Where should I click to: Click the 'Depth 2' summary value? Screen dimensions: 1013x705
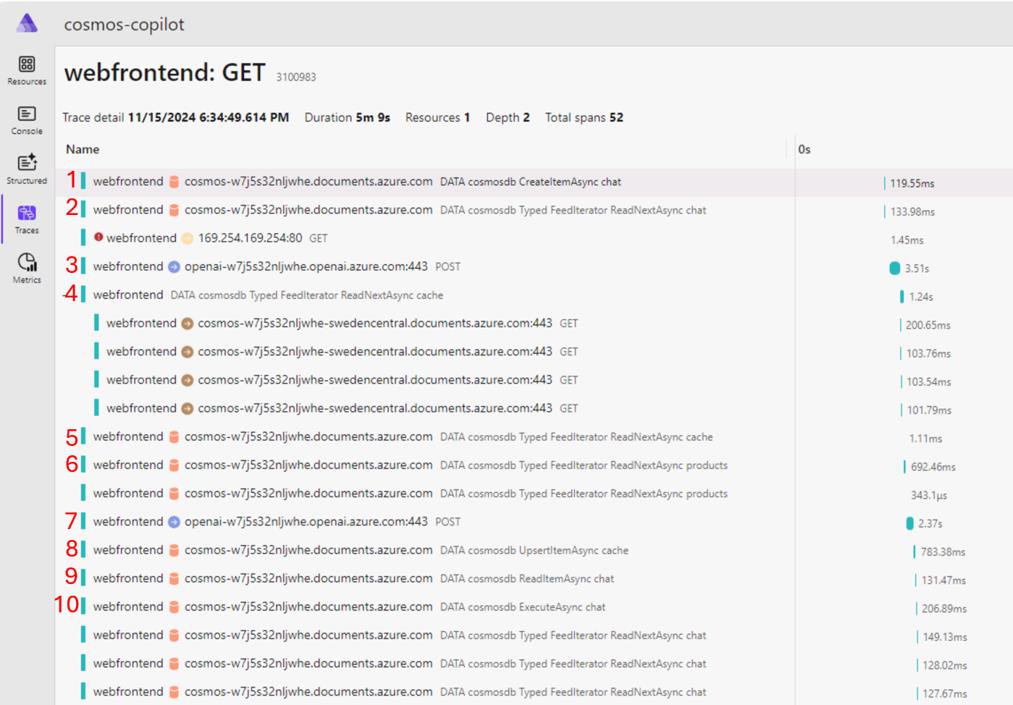coord(508,118)
